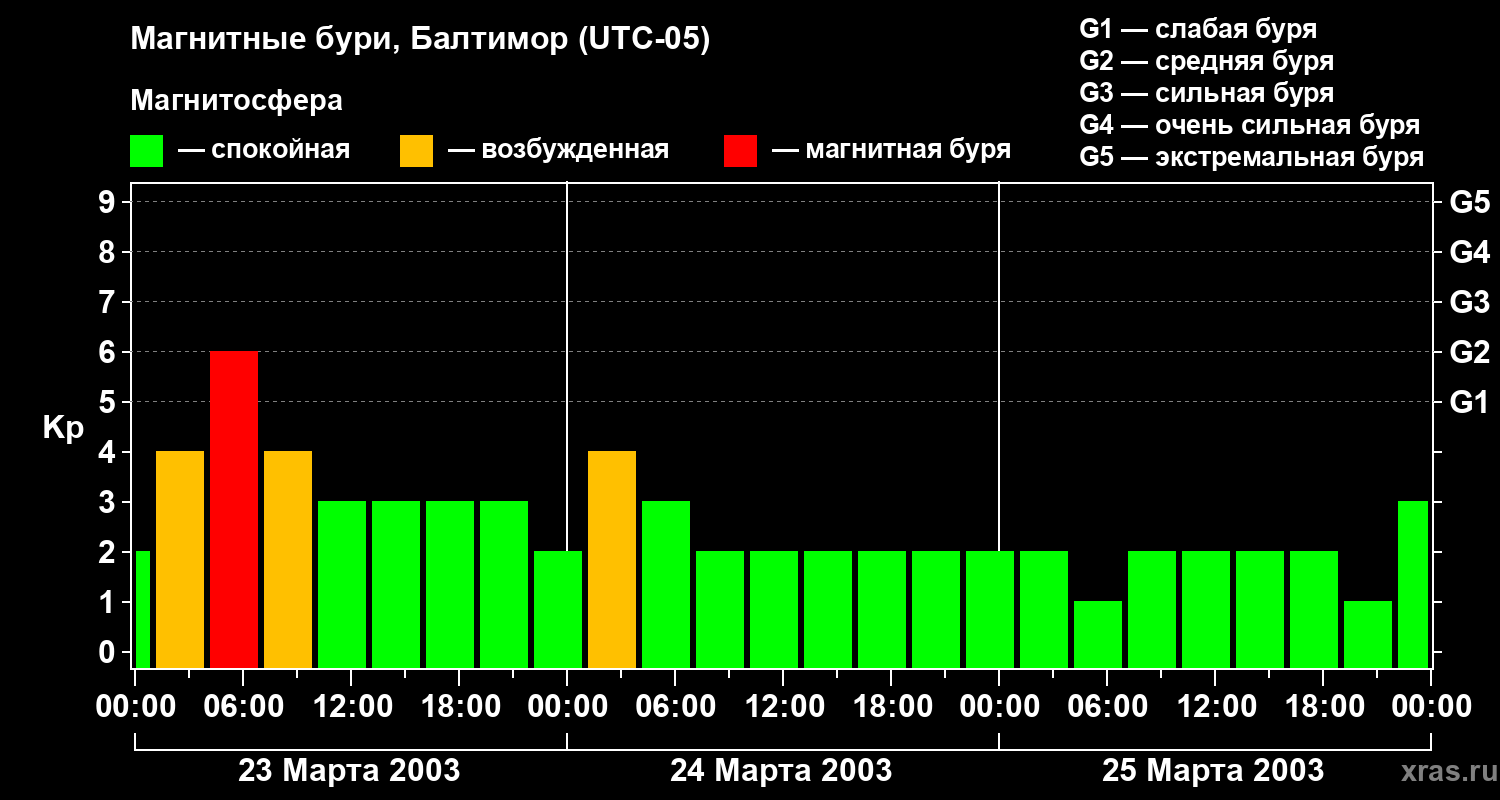This screenshot has height=800, width=1500.
Task: Select the orange bar on 24 Марта
Action: click(x=612, y=559)
